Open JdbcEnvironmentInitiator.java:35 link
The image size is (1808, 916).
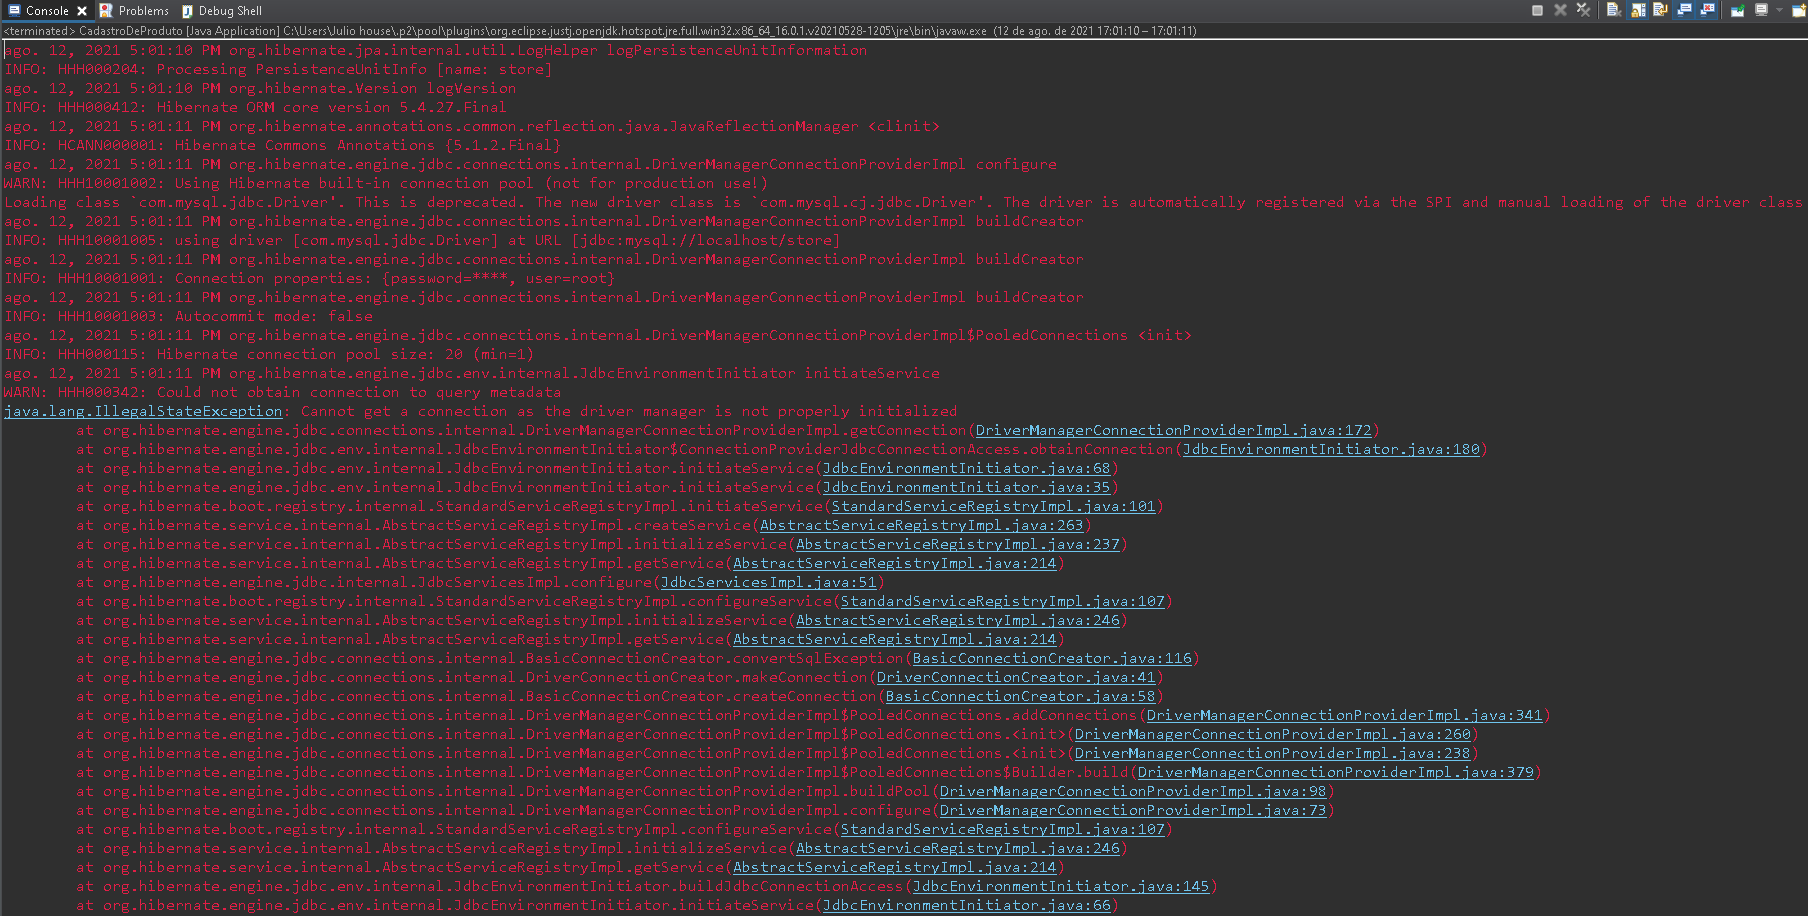click(966, 487)
